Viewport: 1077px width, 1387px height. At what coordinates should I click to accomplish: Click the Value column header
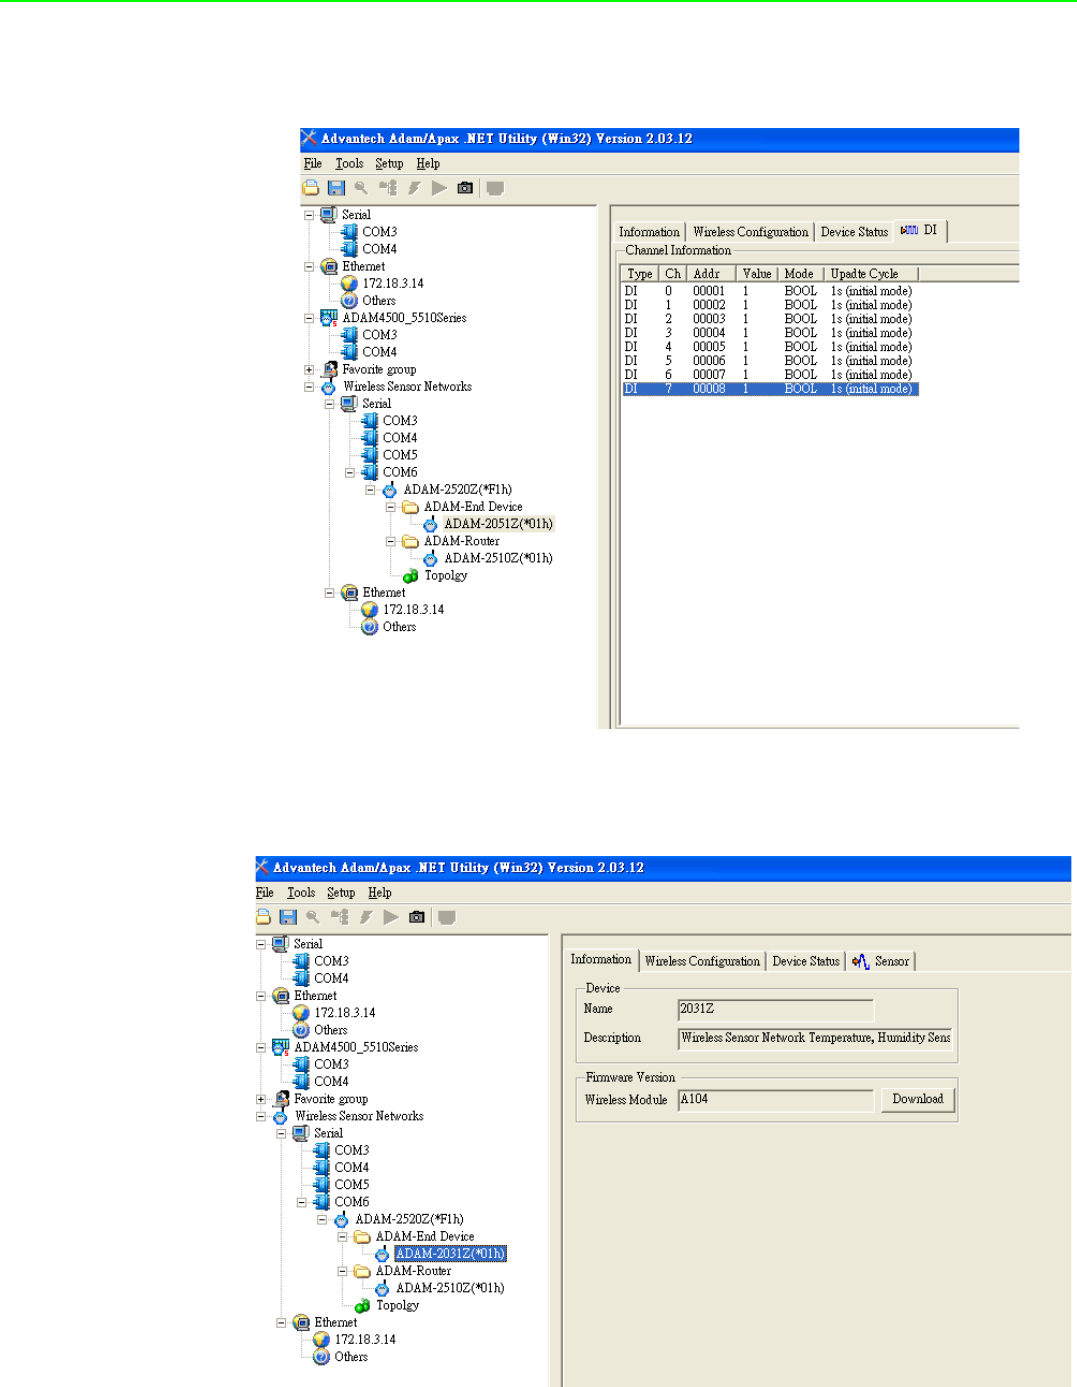click(x=757, y=274)
